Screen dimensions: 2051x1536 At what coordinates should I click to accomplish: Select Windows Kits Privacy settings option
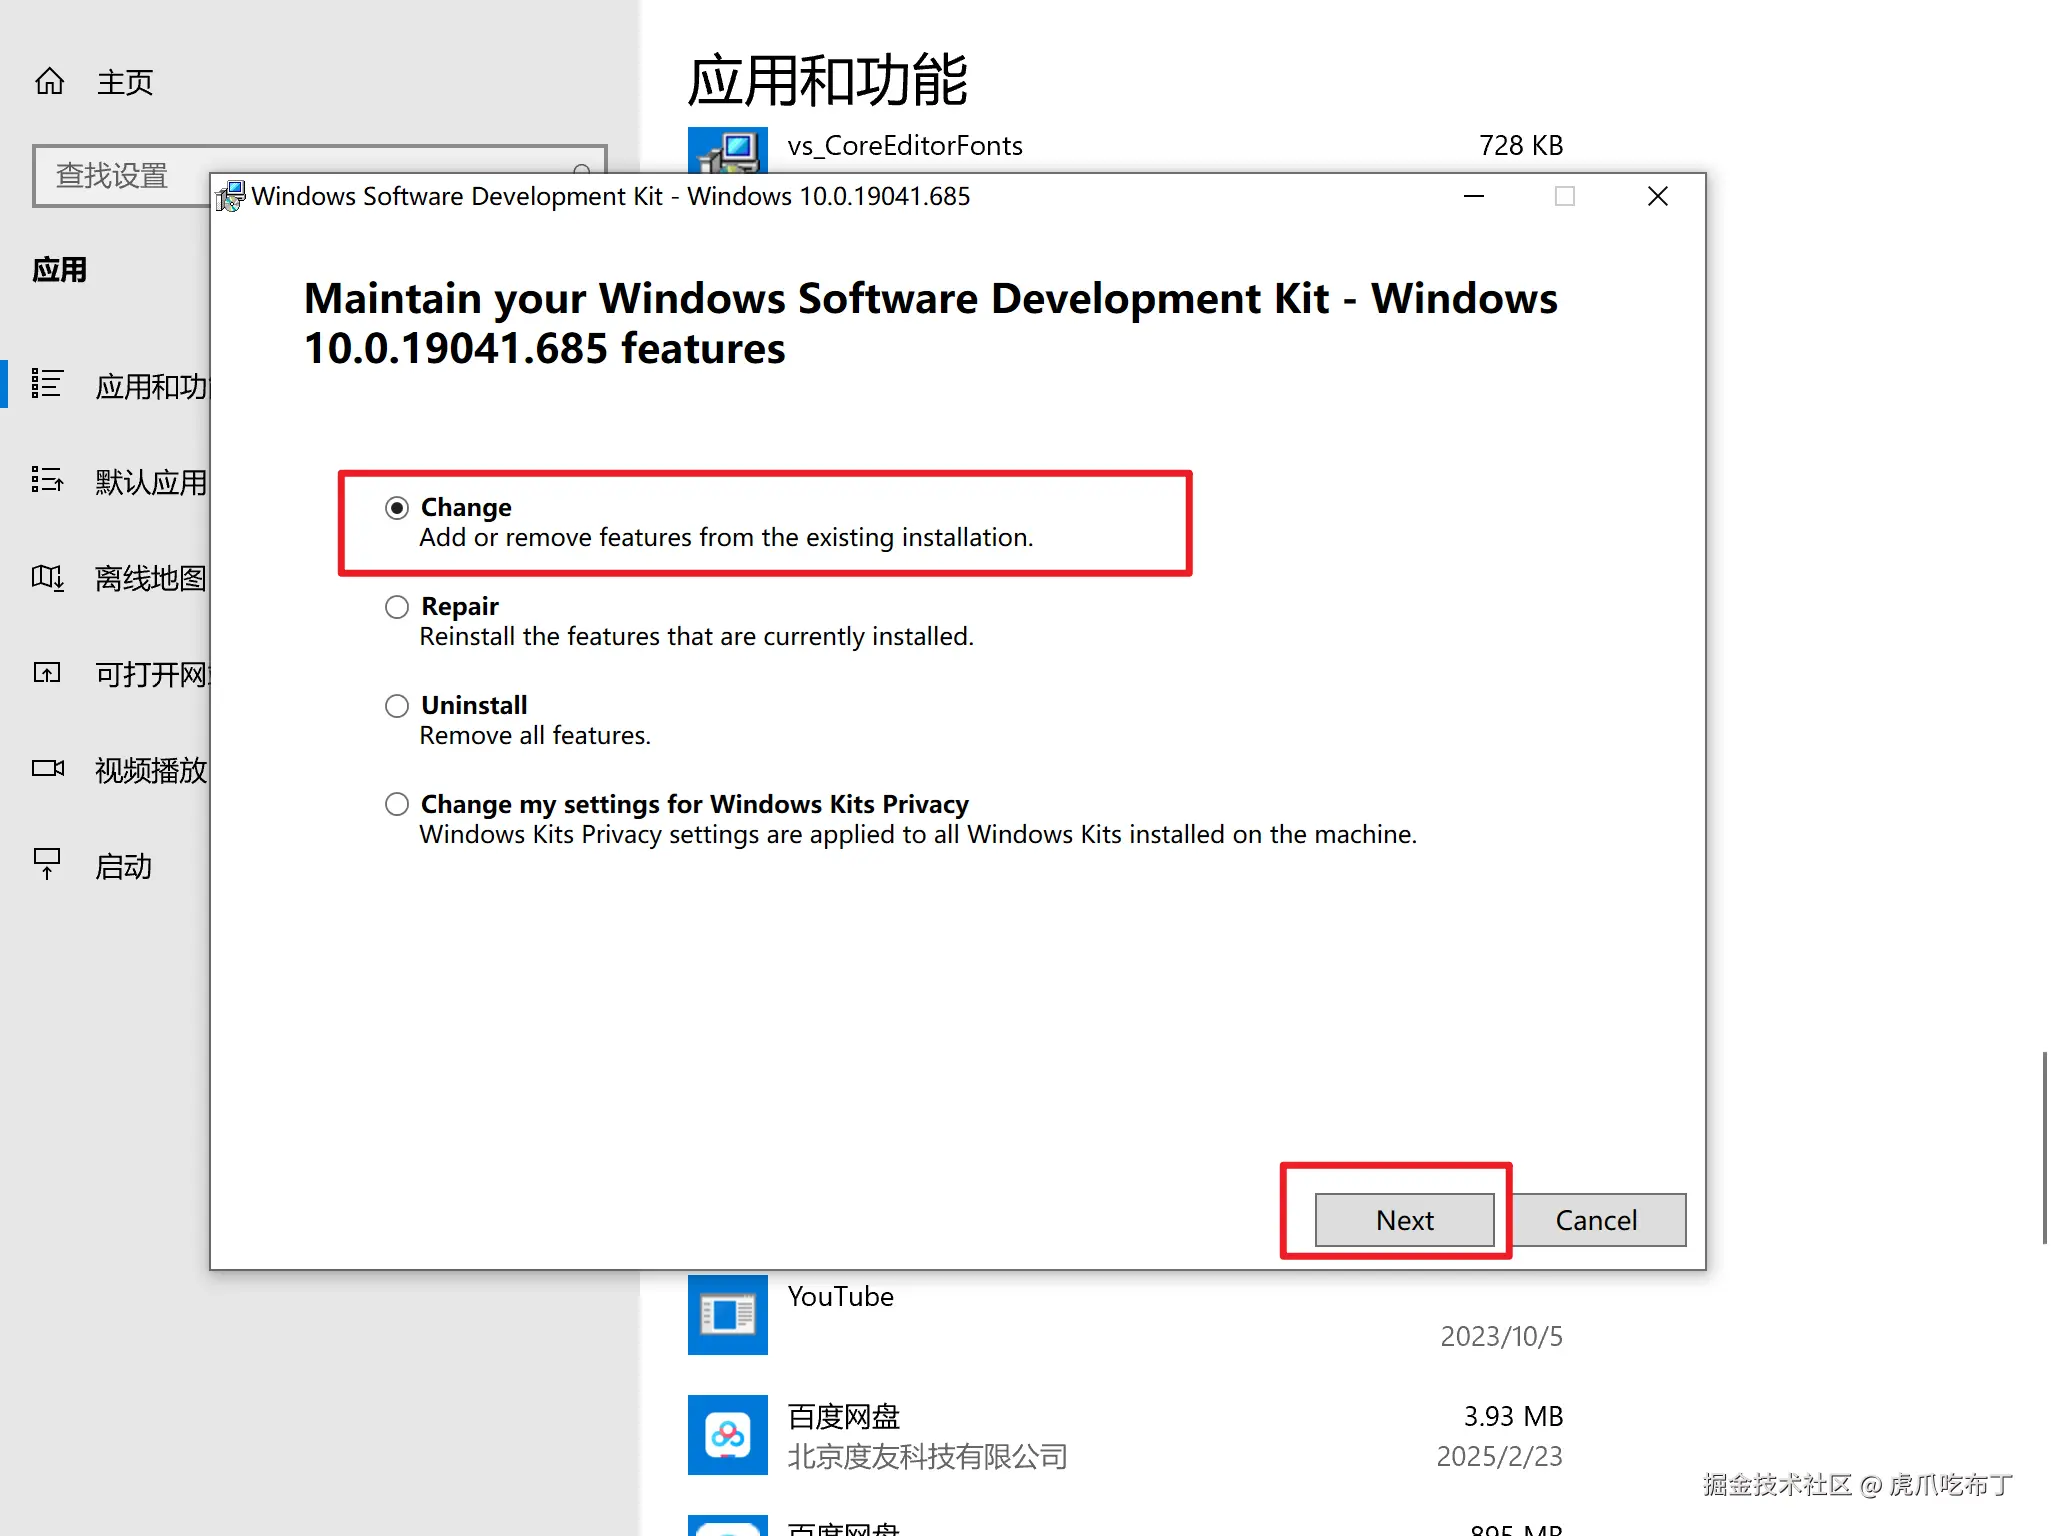coord(397,805)
